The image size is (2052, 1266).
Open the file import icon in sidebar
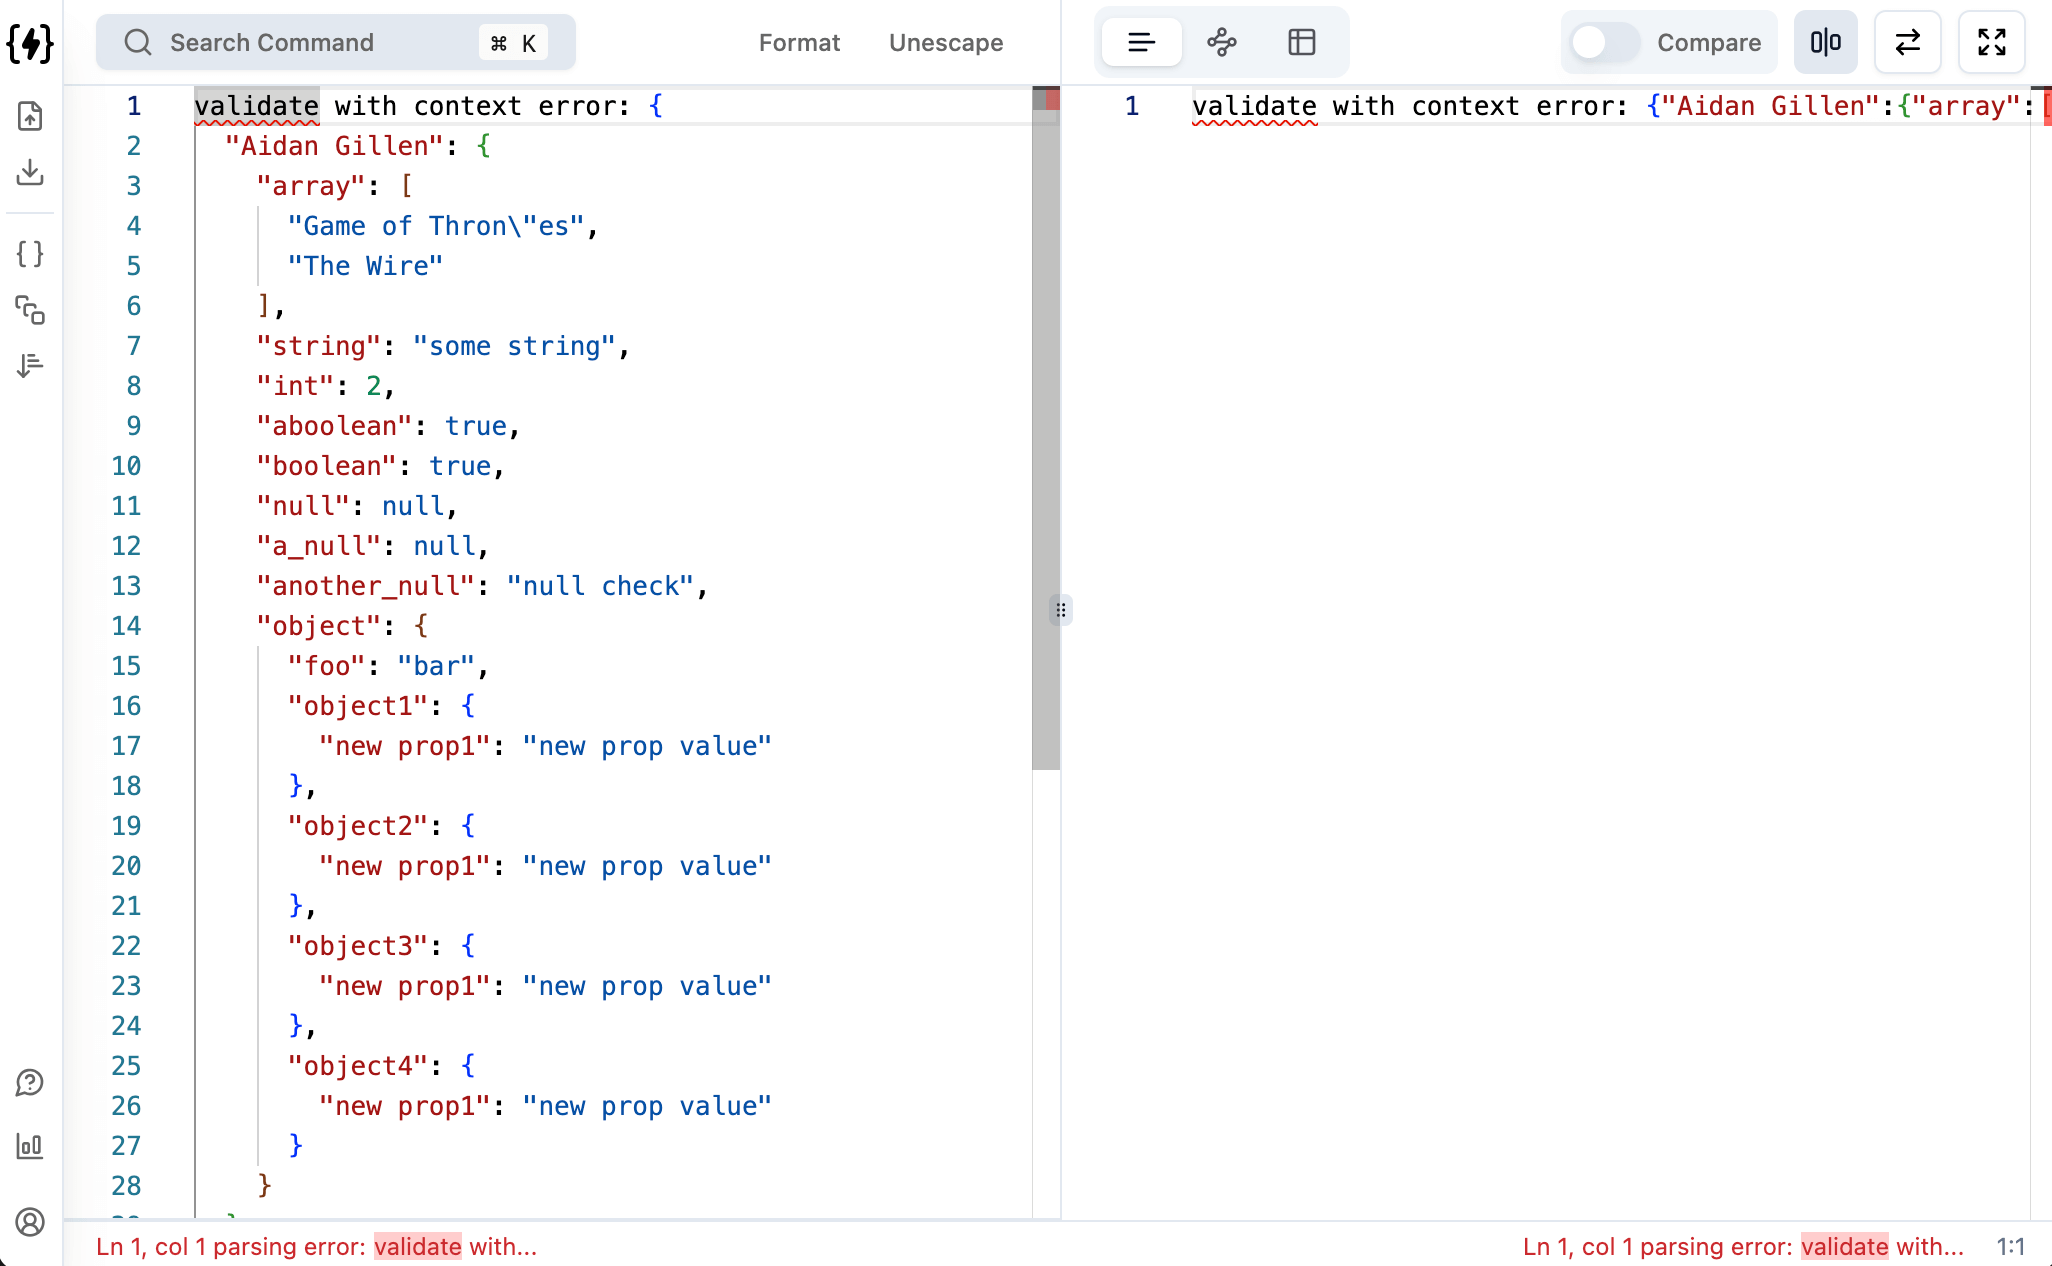point(30,116)
